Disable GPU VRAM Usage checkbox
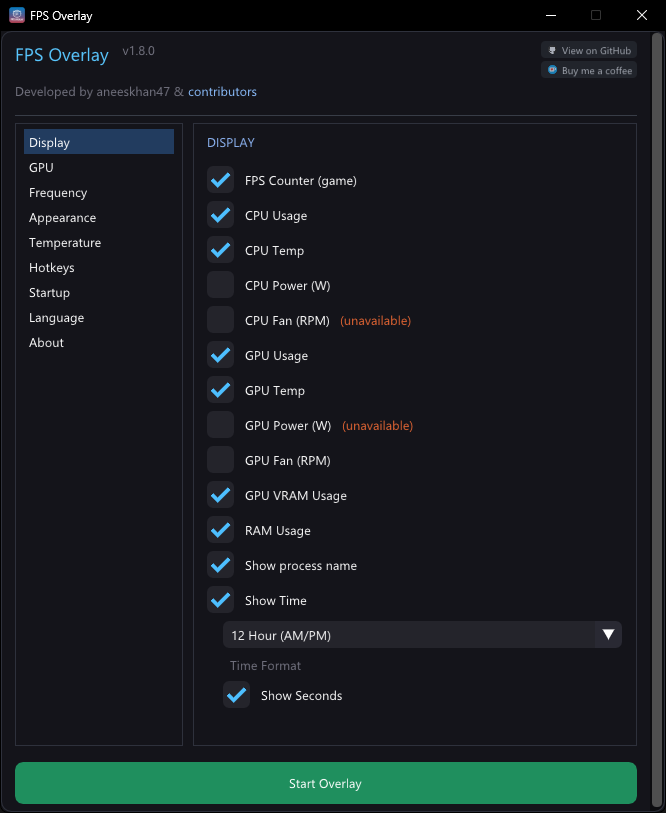The image size is (666, 813). (220, 495)
